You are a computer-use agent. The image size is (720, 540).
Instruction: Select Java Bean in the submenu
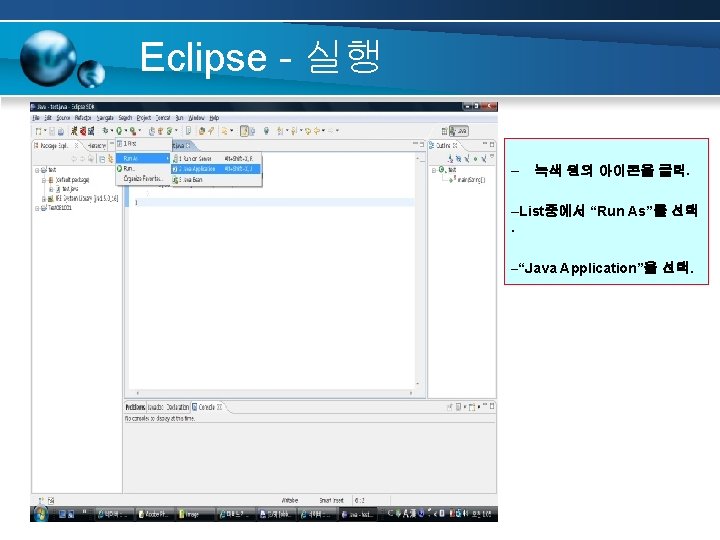pyautogui.click(x=216, y=180)
